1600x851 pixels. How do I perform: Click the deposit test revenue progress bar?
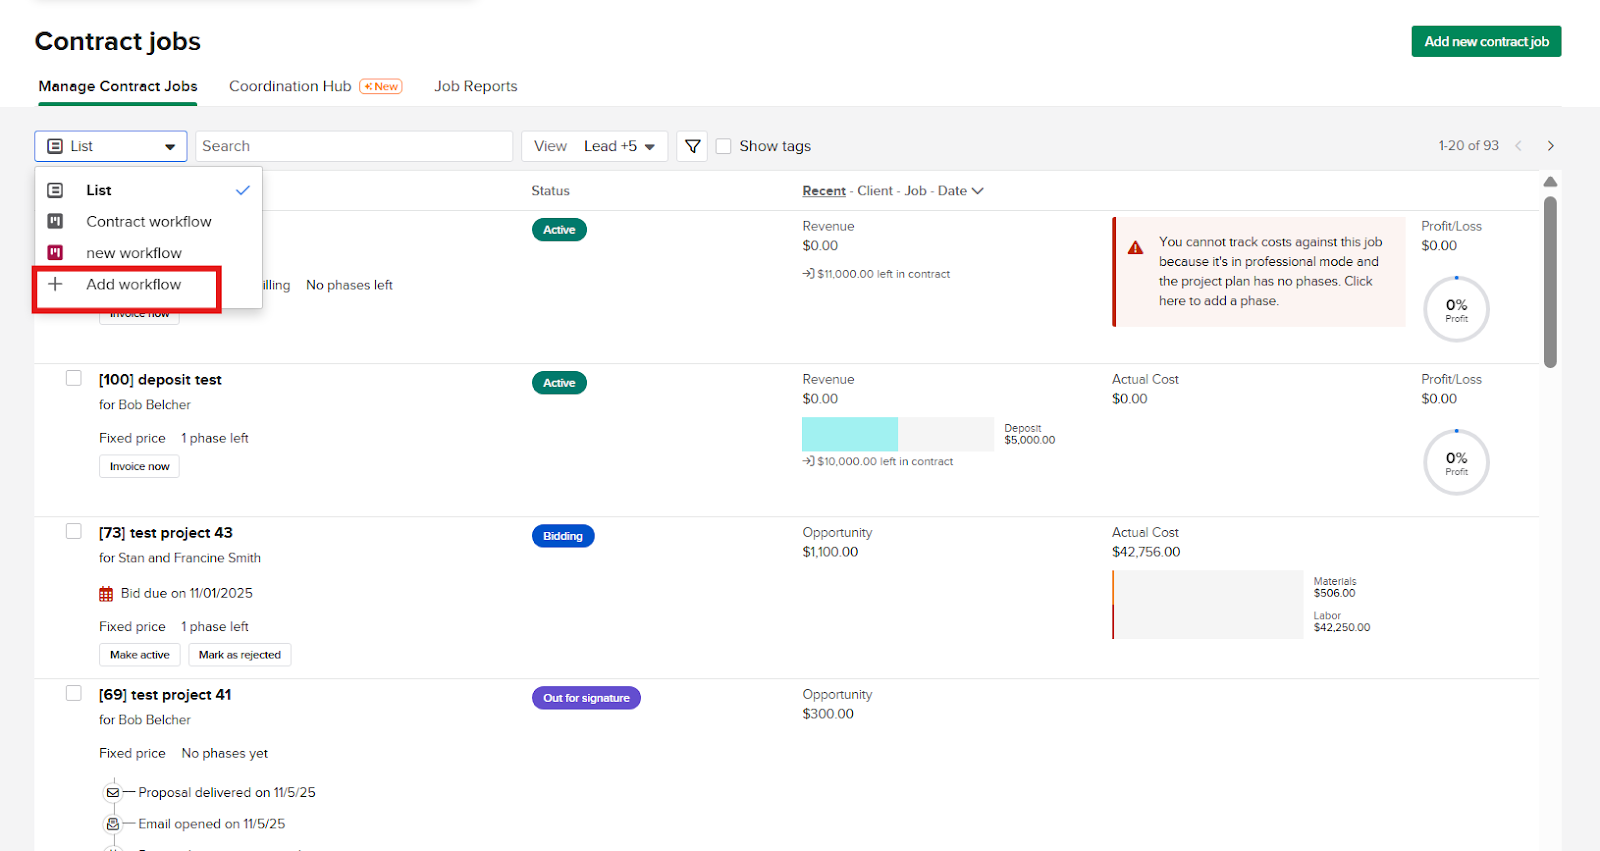[897, 434]
